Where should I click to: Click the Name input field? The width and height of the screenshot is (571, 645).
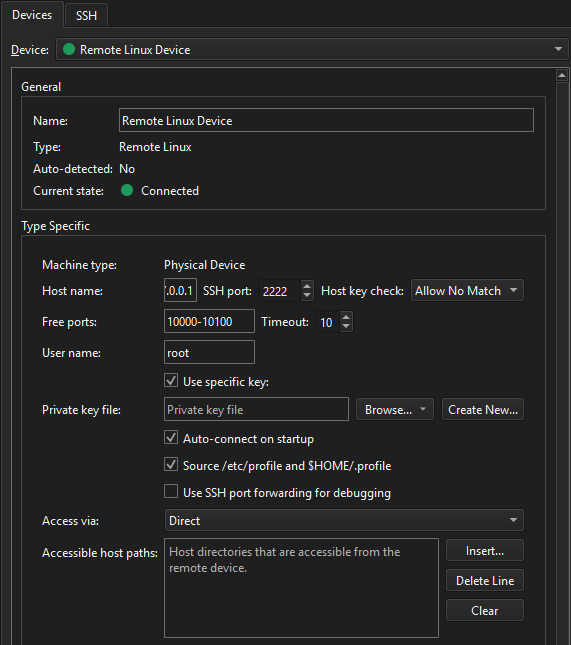pos(326,121)
